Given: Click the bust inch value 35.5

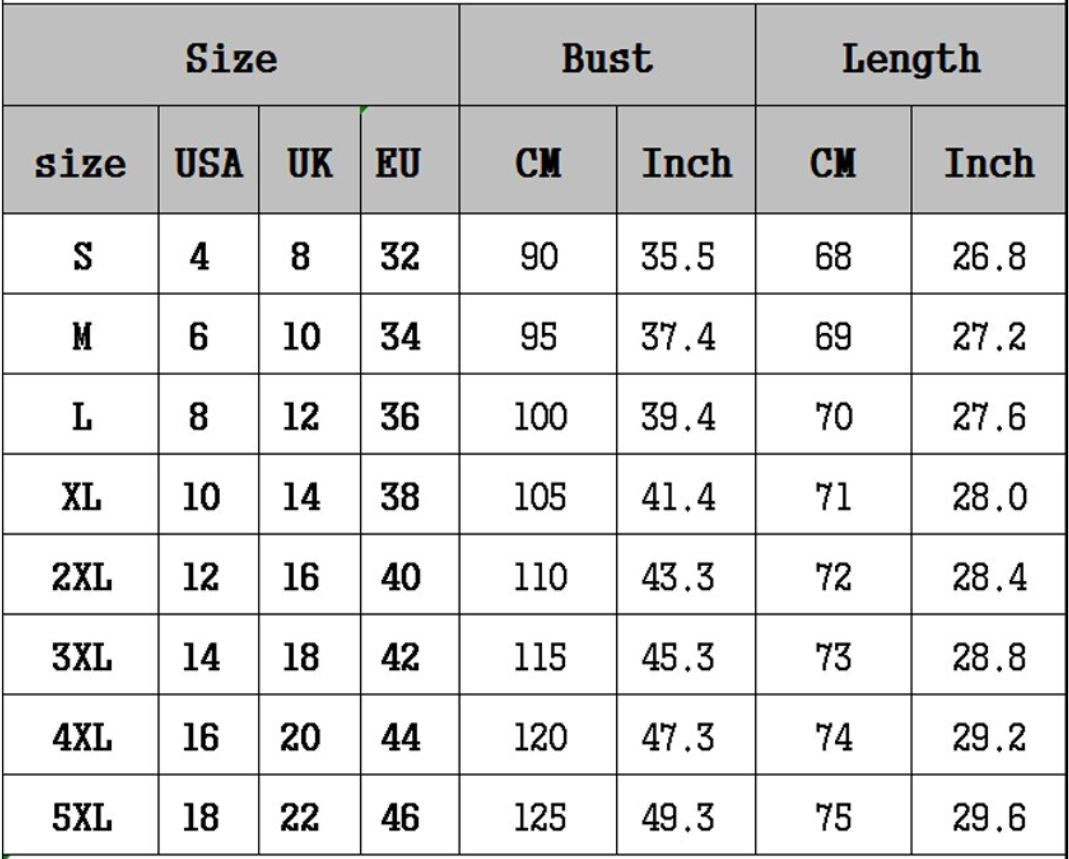Looking at the screenshot, I should coord(678,257).
